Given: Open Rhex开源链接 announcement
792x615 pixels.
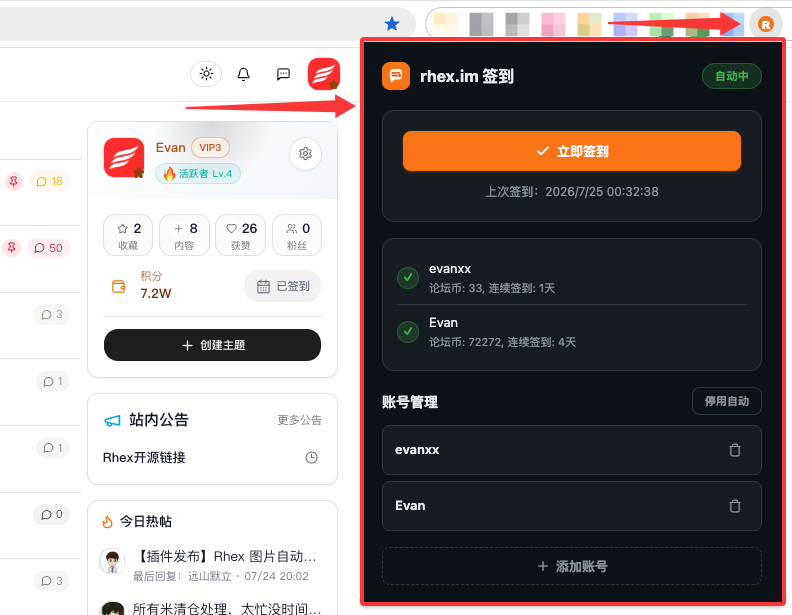Looking at the screenshot, I should (x=144, y=457).
